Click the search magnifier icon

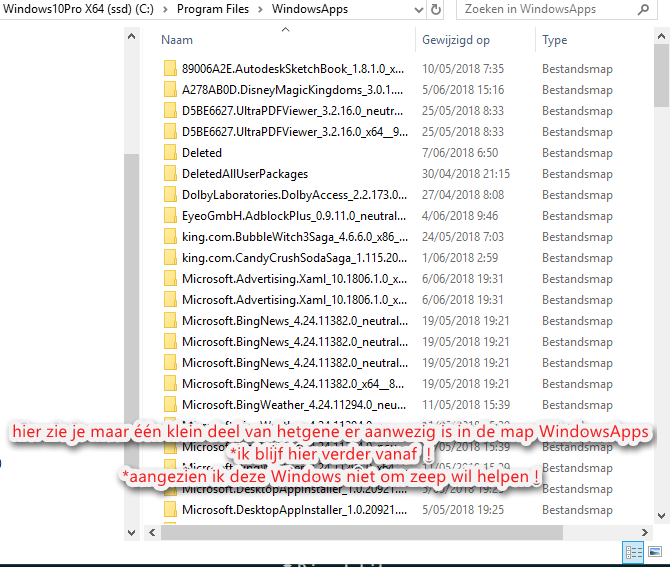(643, 9)
